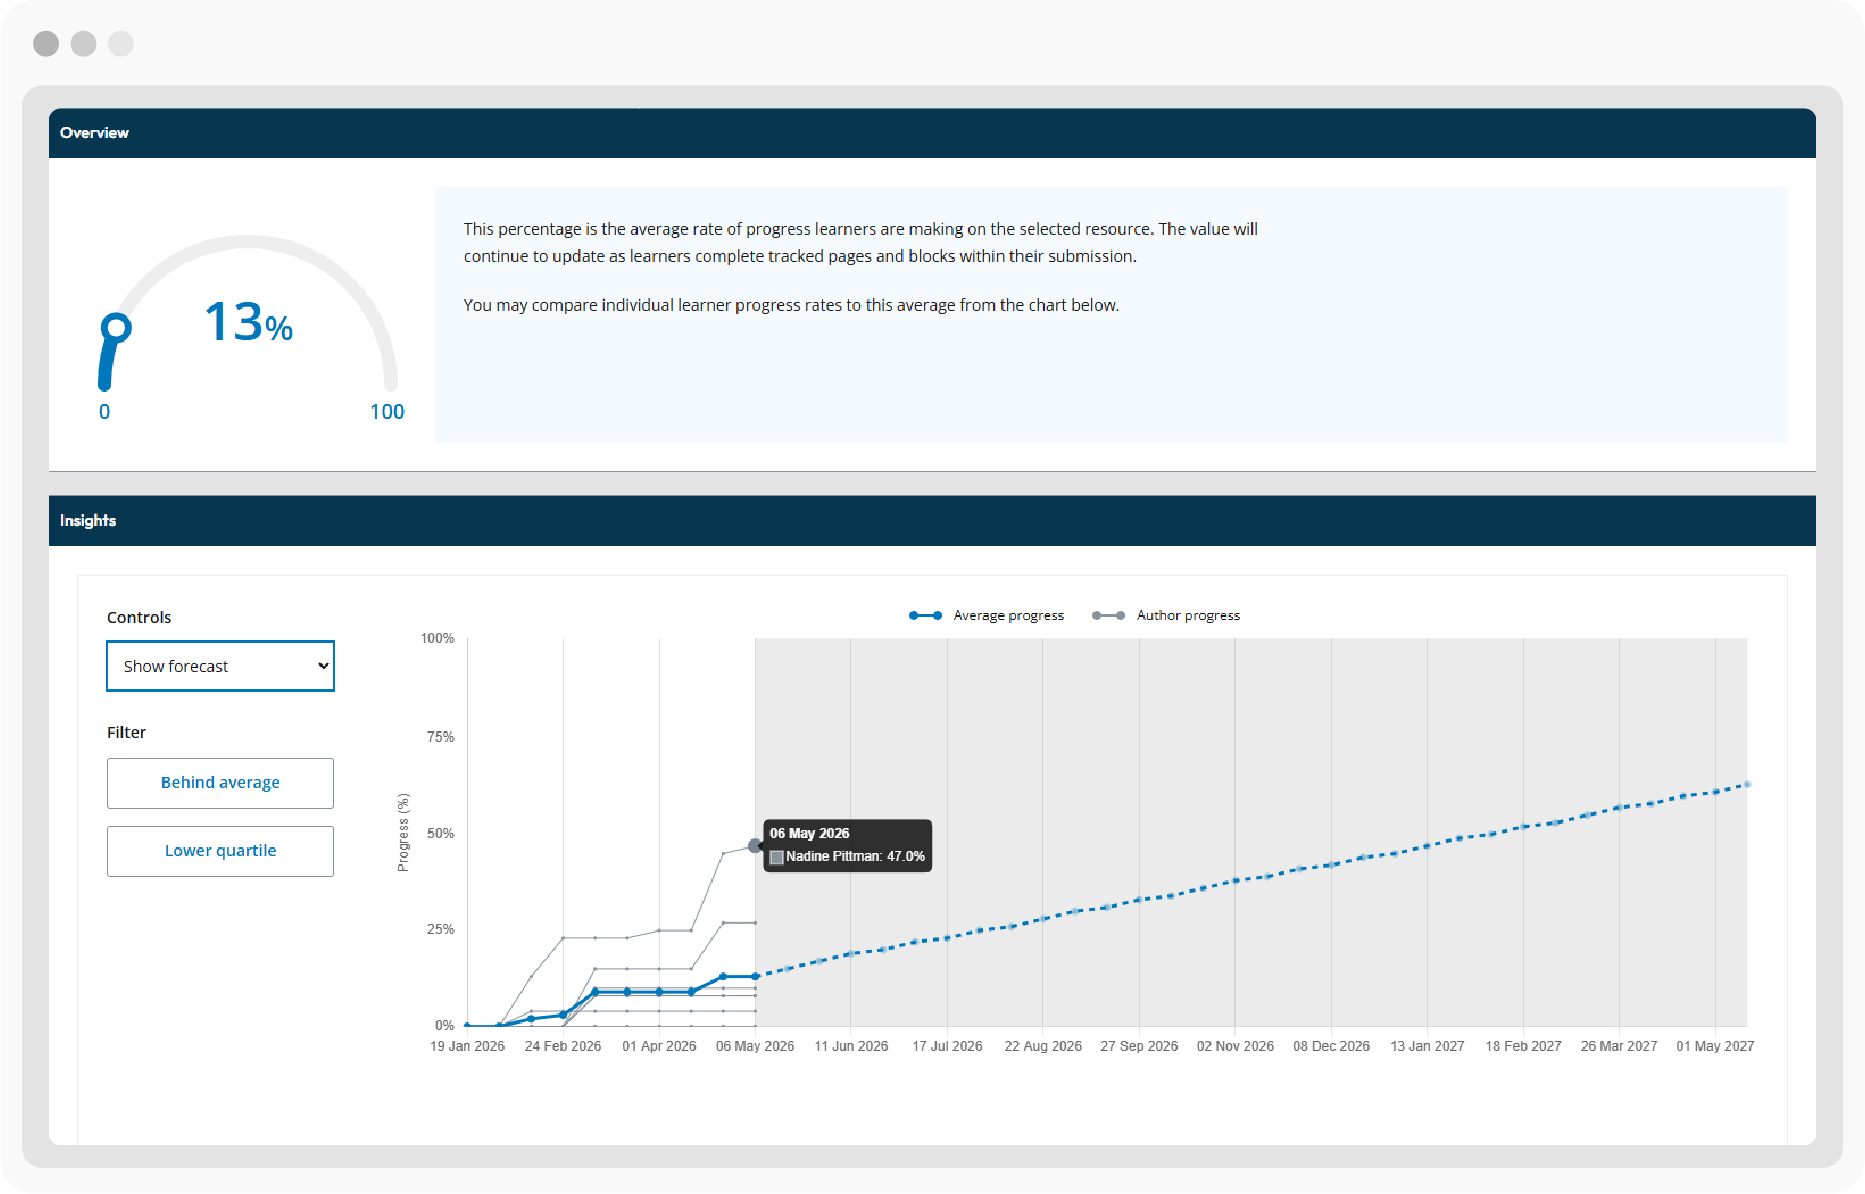Click the 06 May 2026 axis label

tap(755, 1046)
